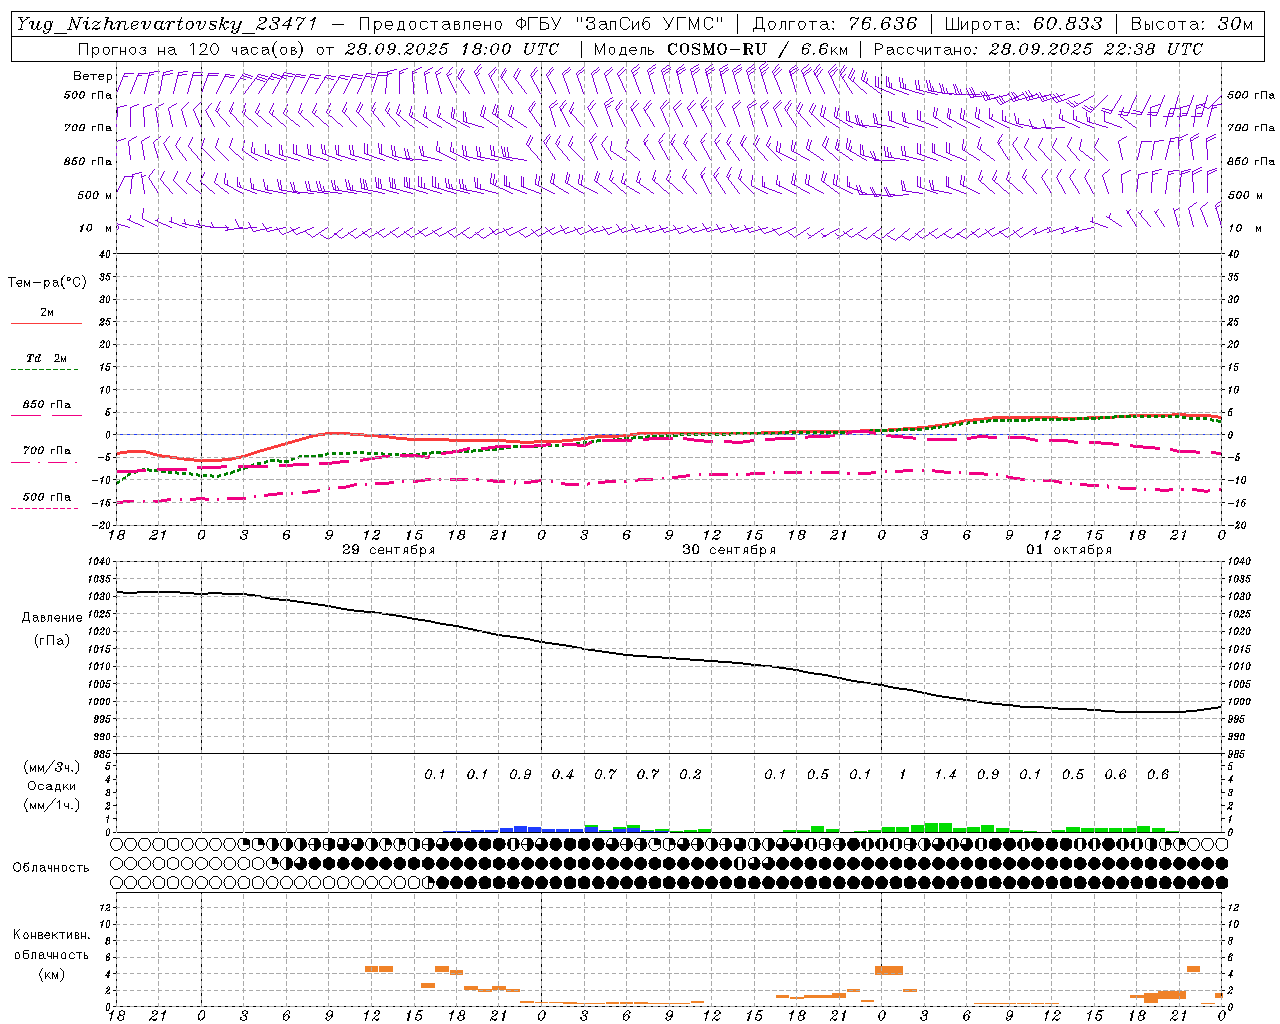Click the (мм/3ч.) precipitation unit label

coord(51,767)
